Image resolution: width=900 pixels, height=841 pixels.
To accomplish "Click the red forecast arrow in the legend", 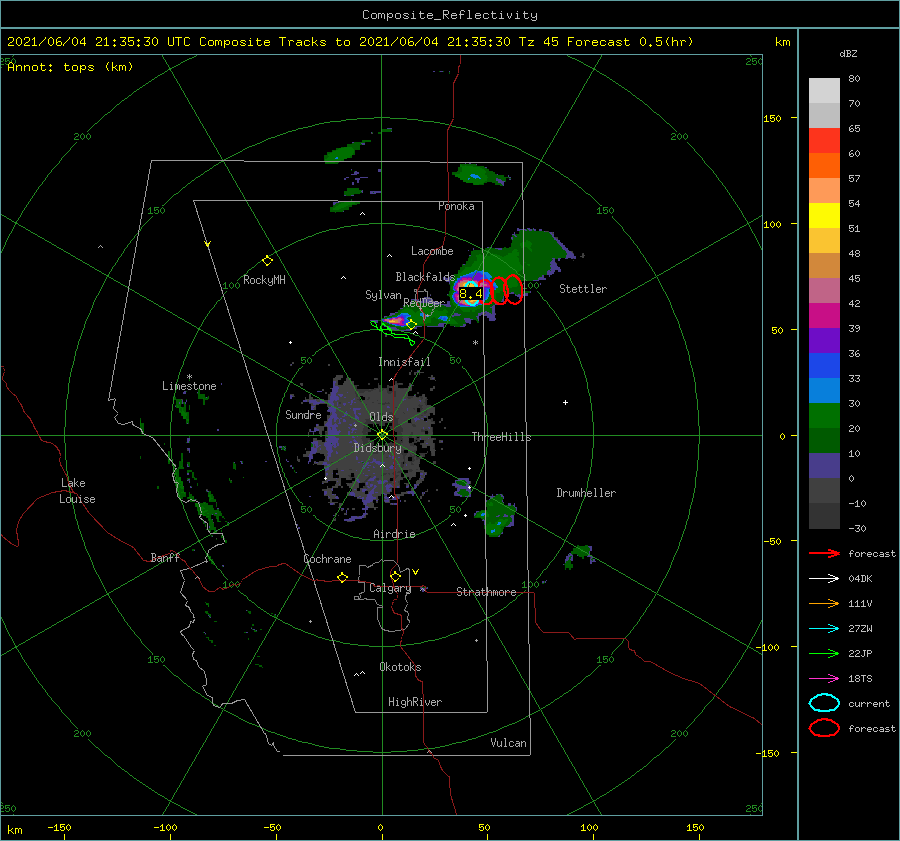I will [x=824, y=553].
